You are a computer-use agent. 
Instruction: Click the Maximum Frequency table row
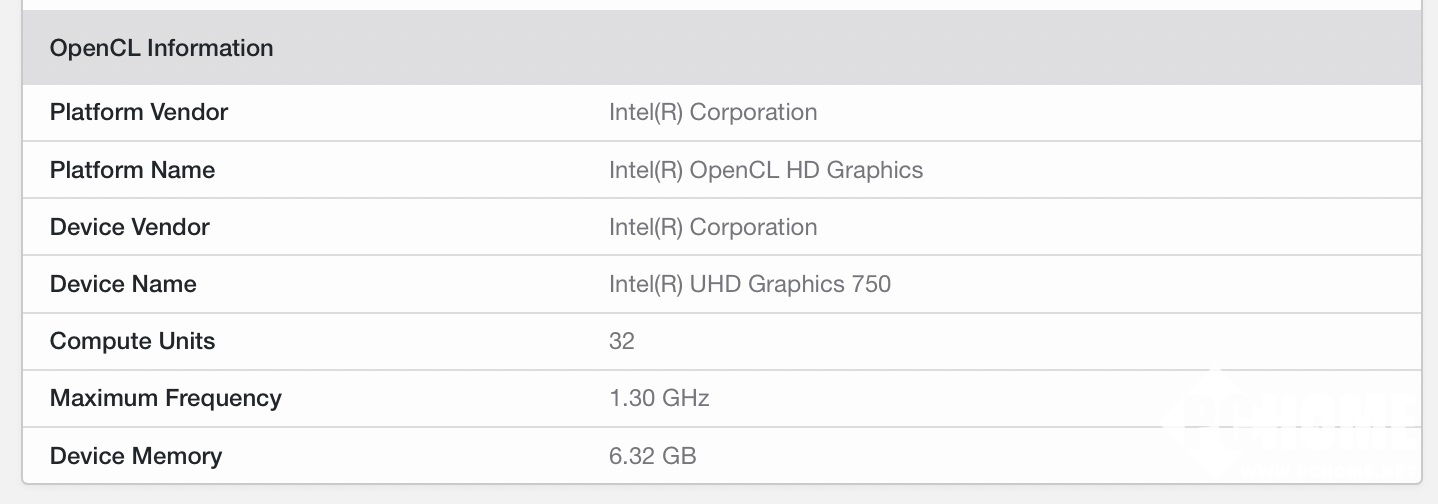click(721, 398)
